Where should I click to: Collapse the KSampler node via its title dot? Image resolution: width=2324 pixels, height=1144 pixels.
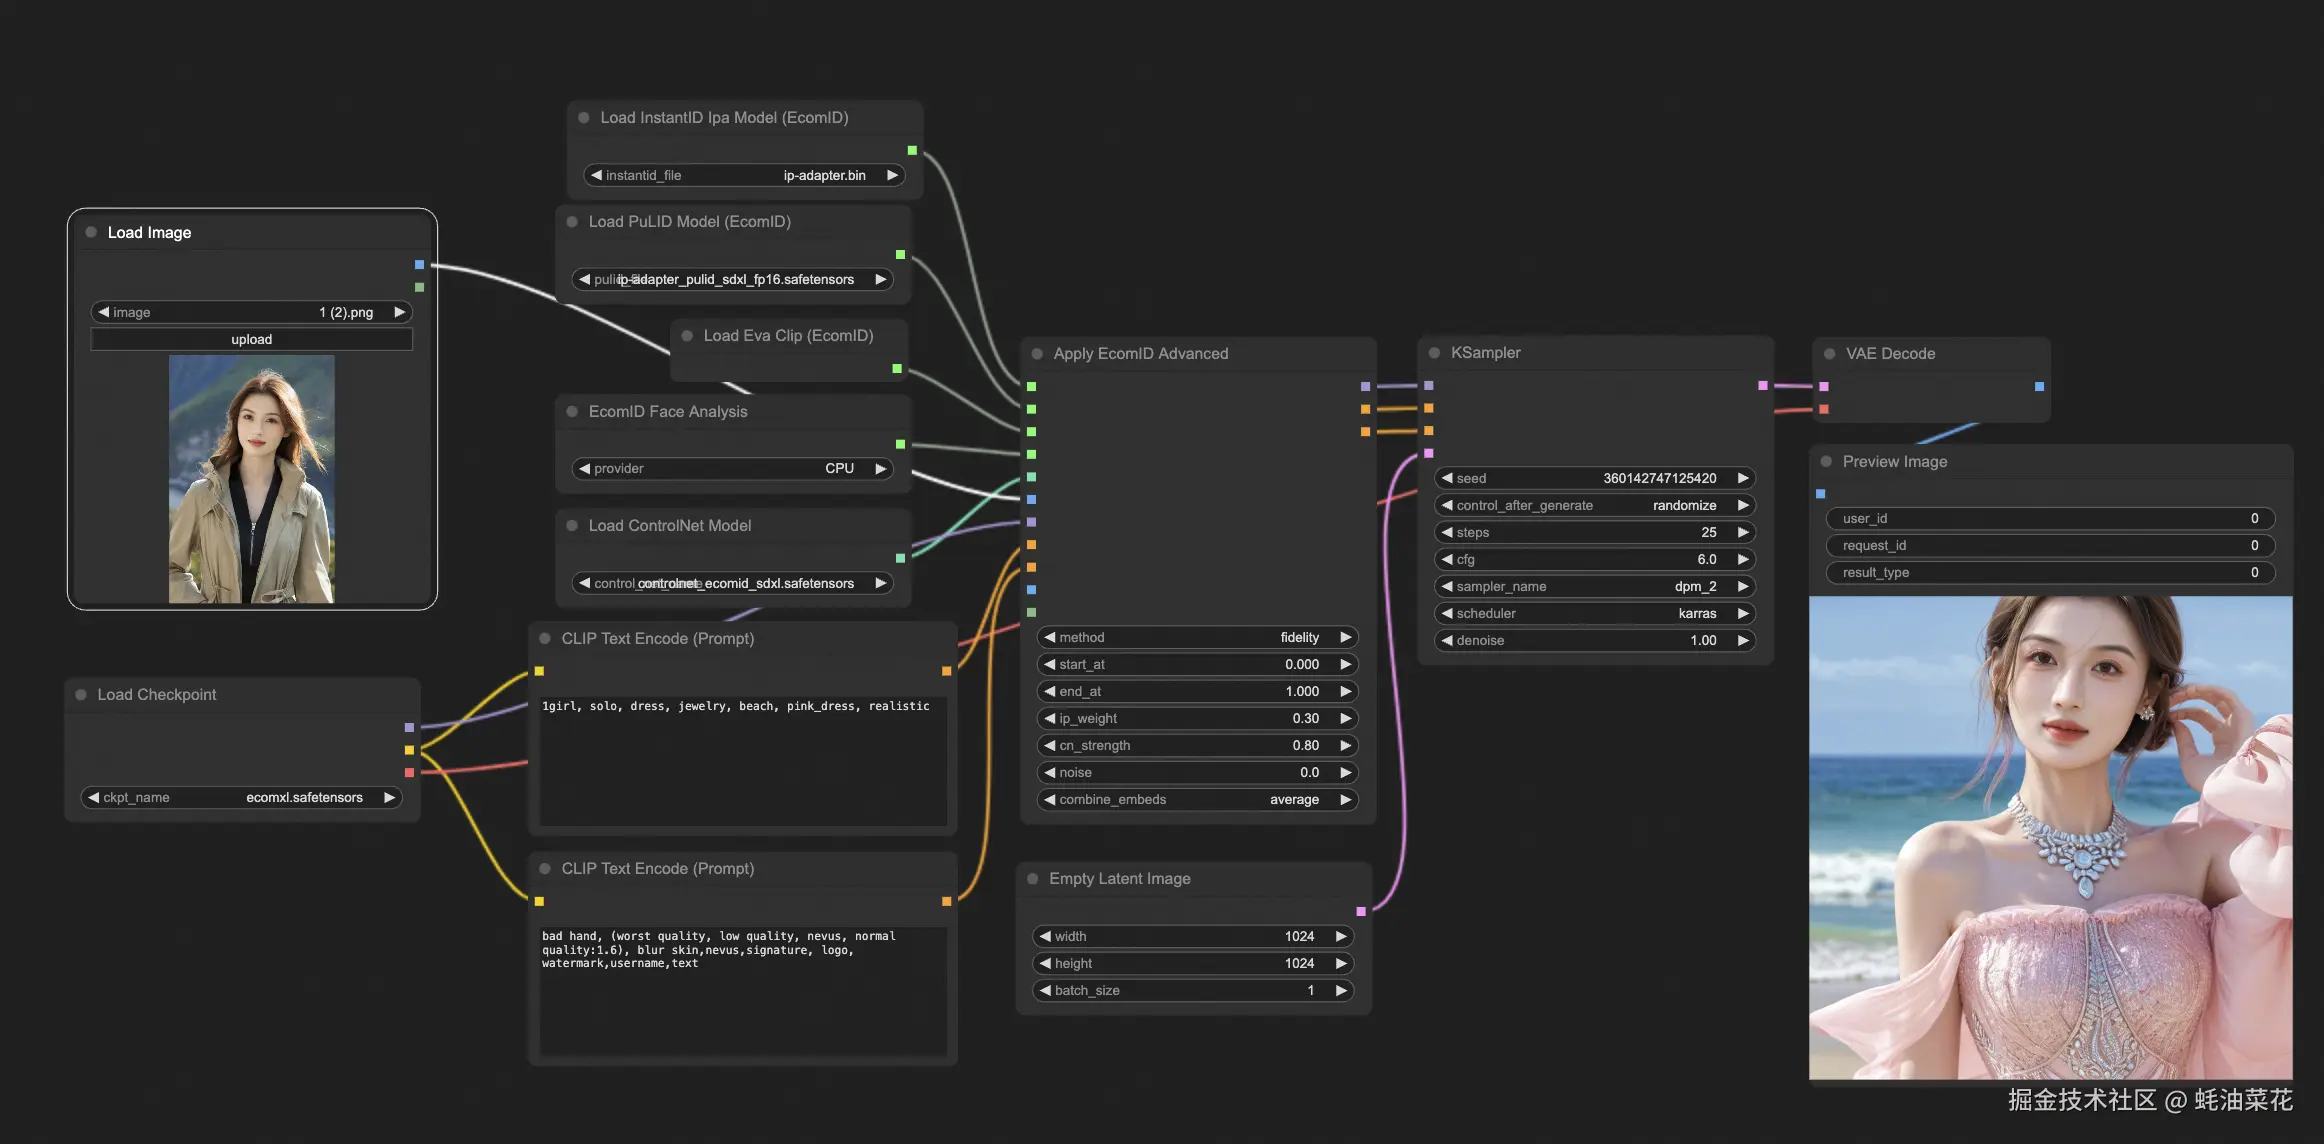tap(1437, 352)
